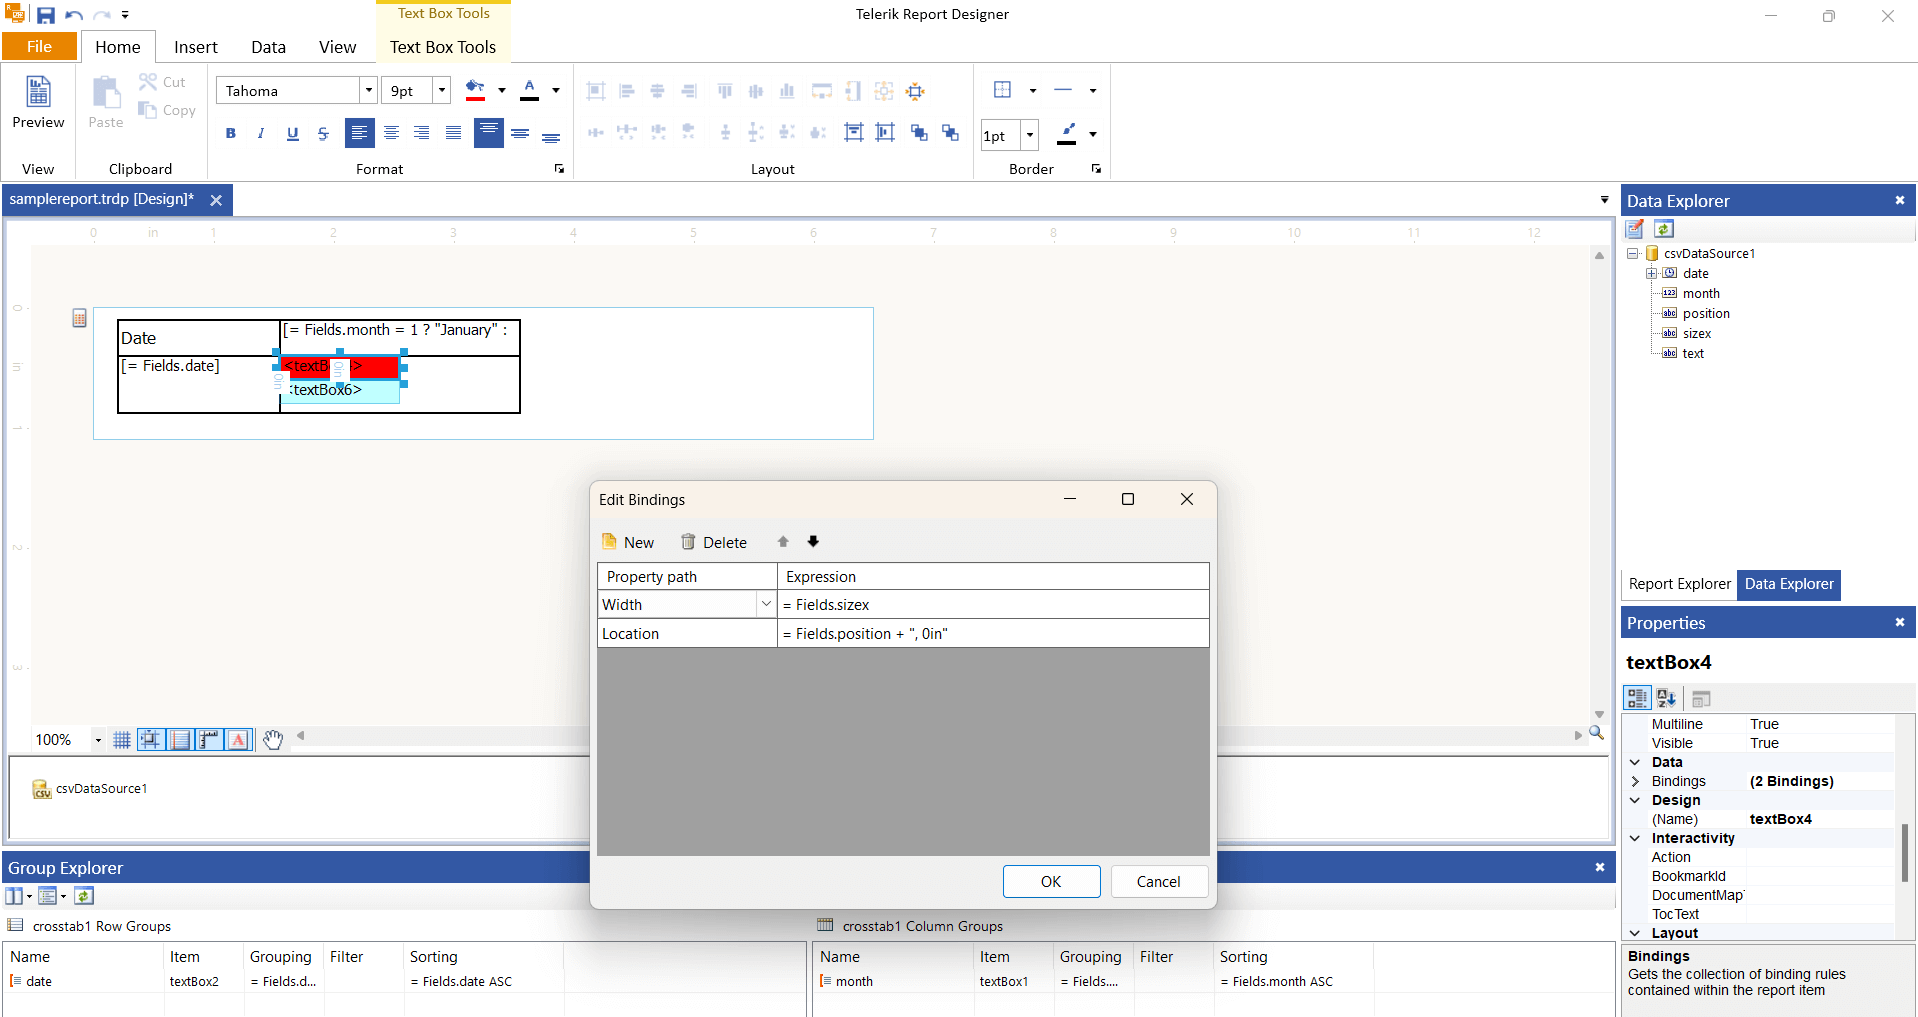Image resolution: width=1918 pixels, height=1017 pixels.
Task: Move selected binding down with arrow icon
Action: pos(813,541)
